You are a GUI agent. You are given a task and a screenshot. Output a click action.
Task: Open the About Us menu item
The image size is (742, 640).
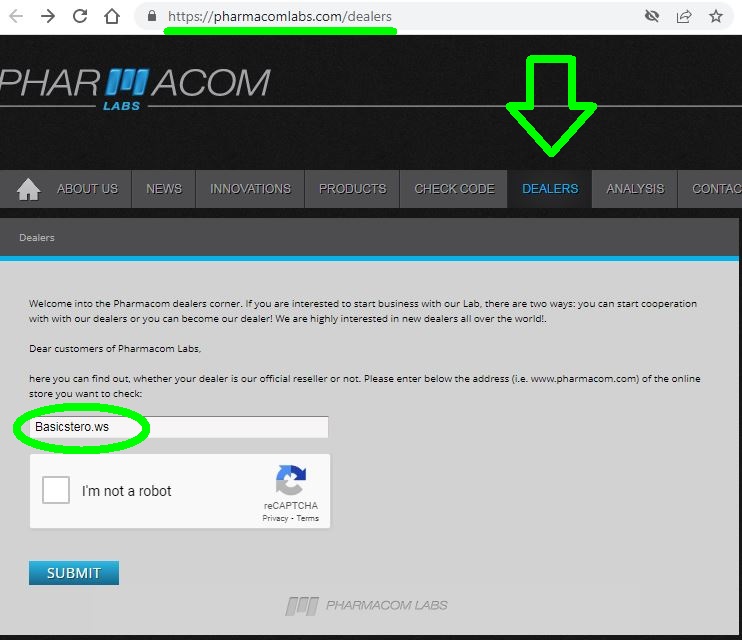coord(88,189)
